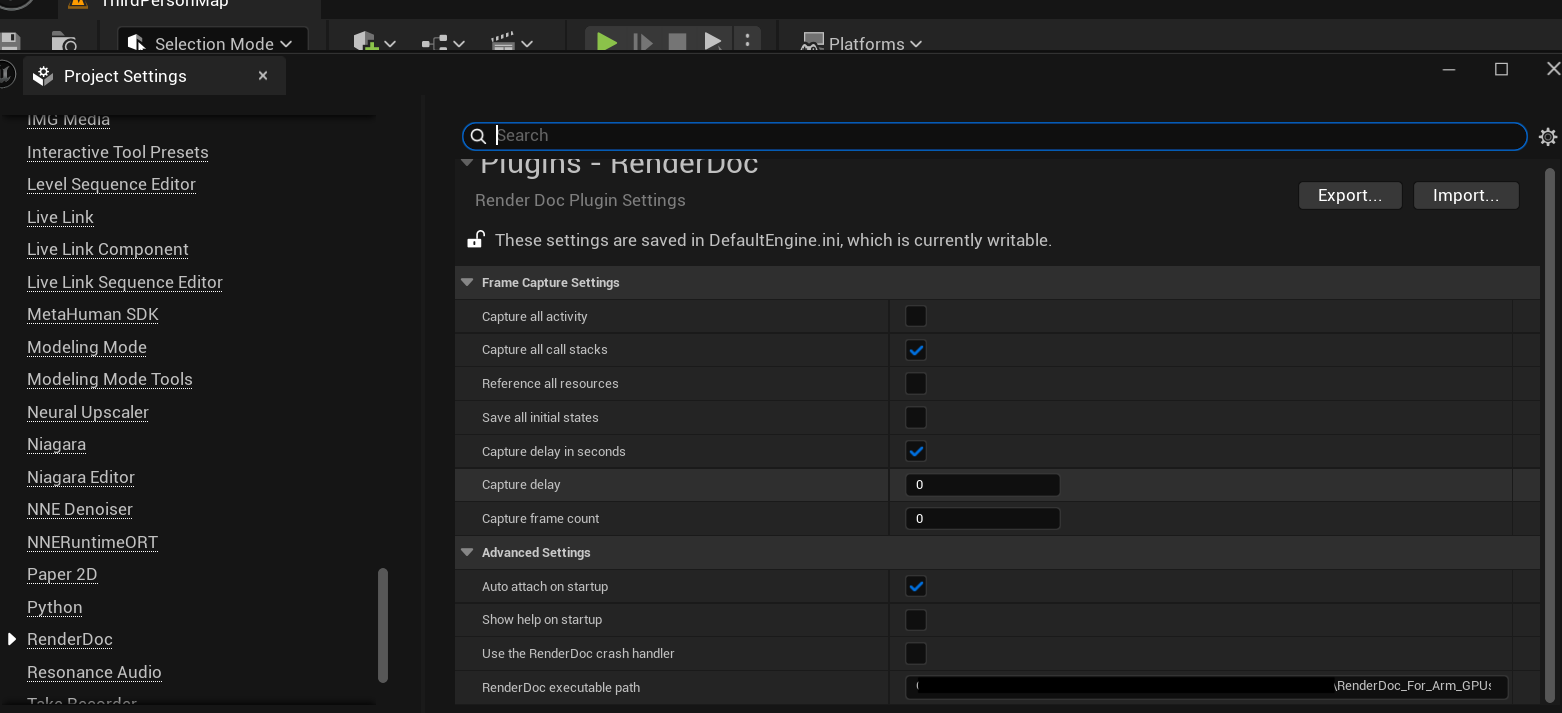The height and width of the screenshot is (713, 1562).
Task: Open NNERuntimeORT settings
Action: pos(92,542)
